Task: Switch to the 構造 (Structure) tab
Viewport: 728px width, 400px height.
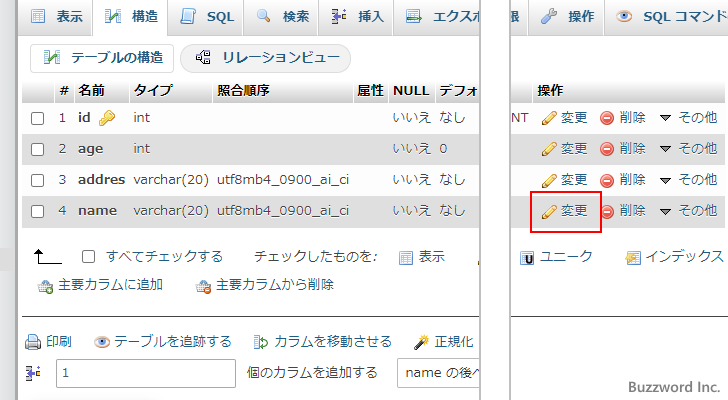Action: (x=130, y=17)
